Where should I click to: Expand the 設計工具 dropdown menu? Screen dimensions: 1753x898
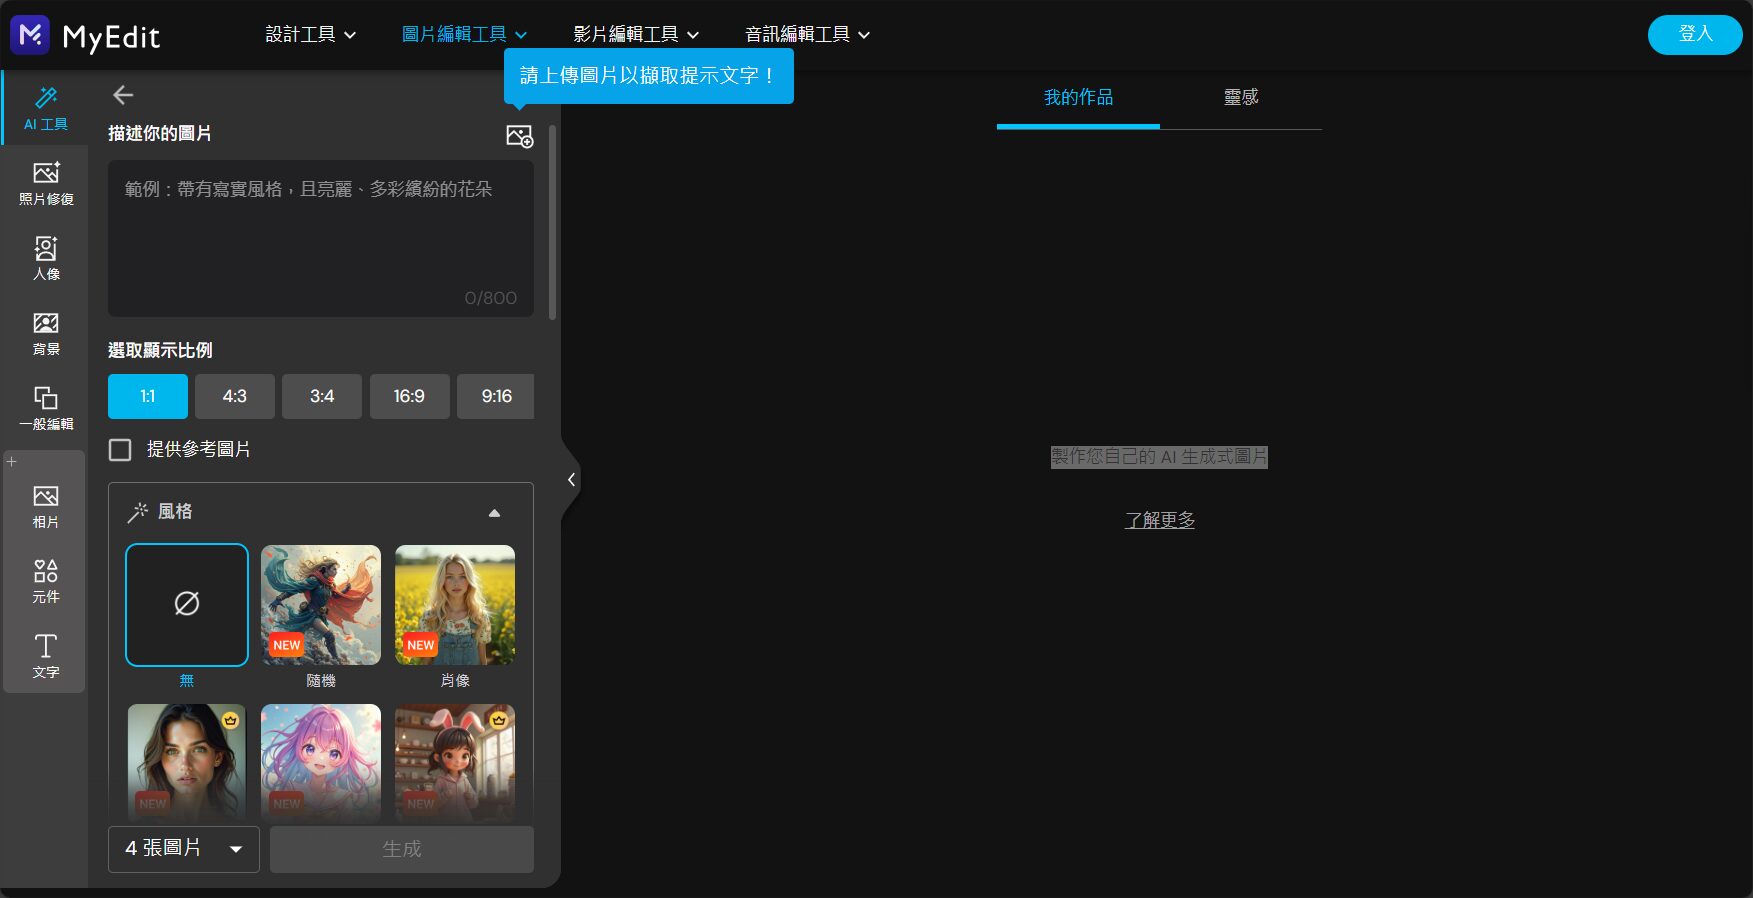click(311, 34)
